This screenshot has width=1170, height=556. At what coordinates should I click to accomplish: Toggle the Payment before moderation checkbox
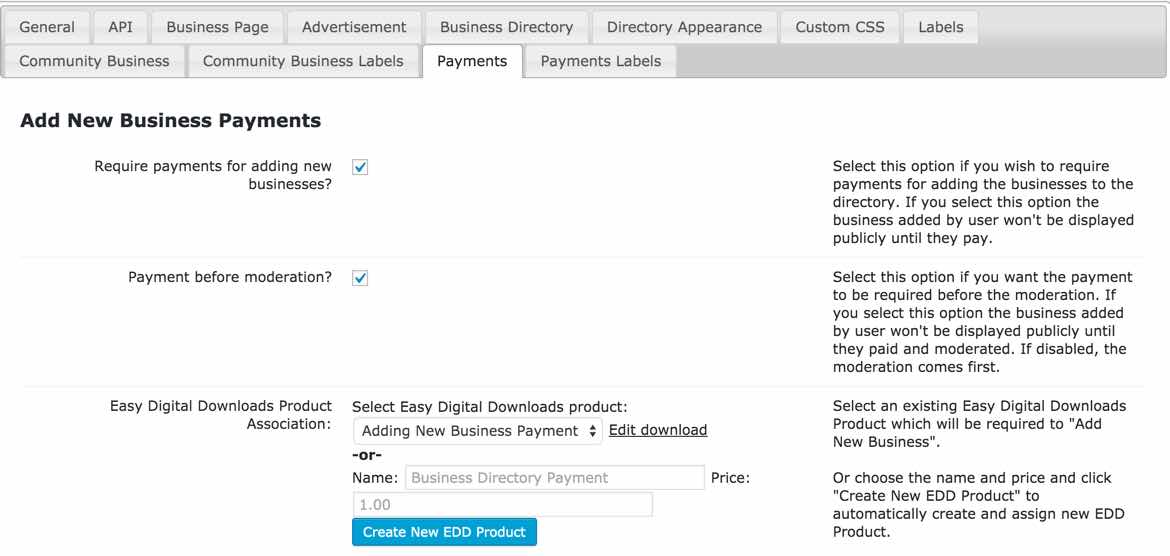click(360, 277)
